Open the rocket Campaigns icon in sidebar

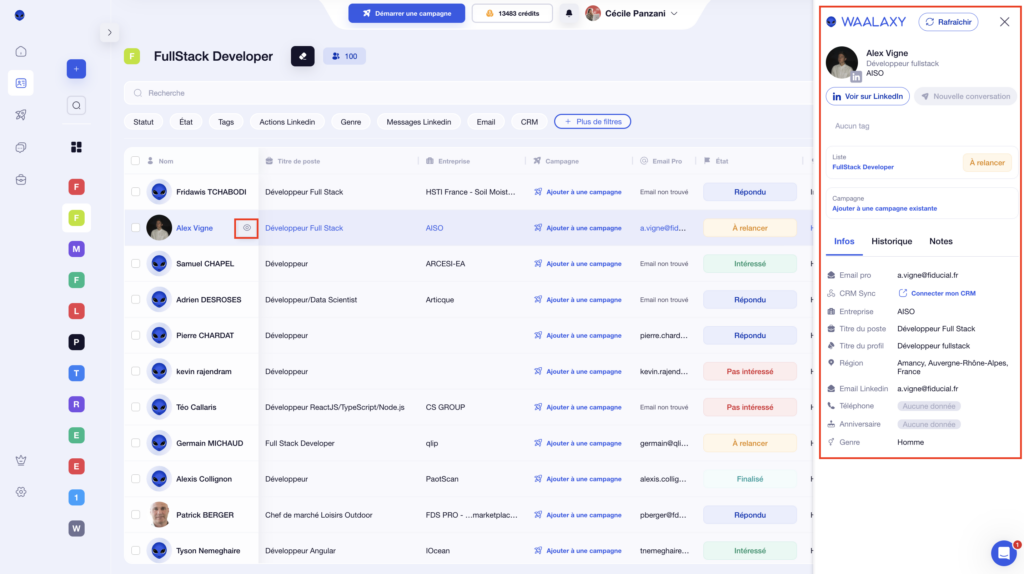(21, 115)
